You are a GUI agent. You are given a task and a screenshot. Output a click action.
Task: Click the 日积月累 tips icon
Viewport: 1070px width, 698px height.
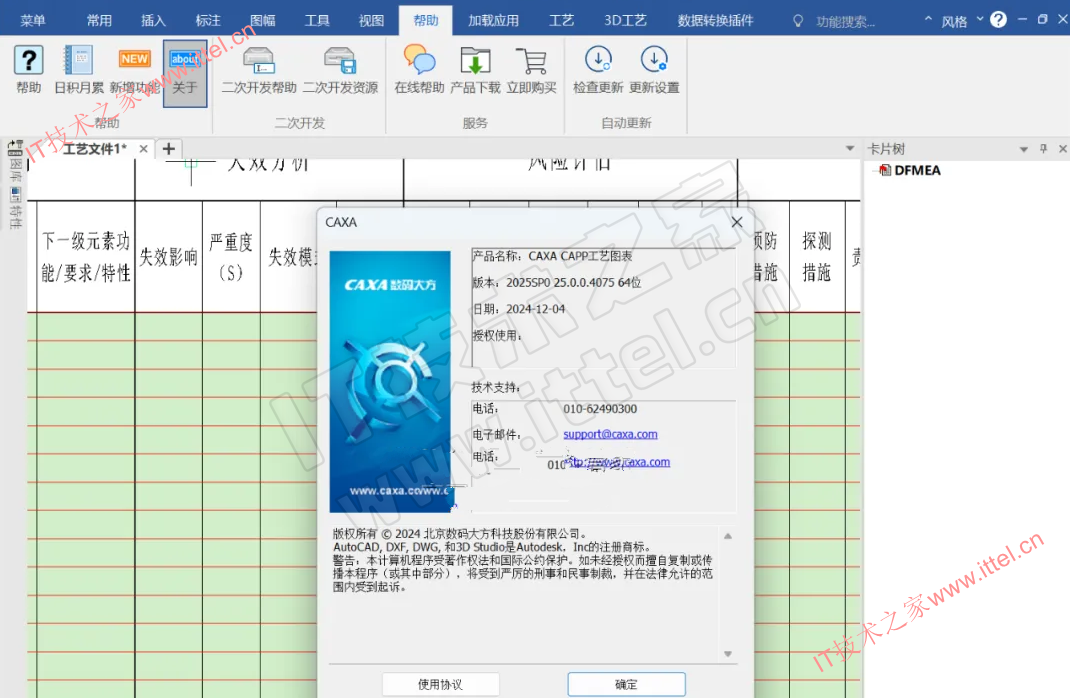tap(78, 69)
